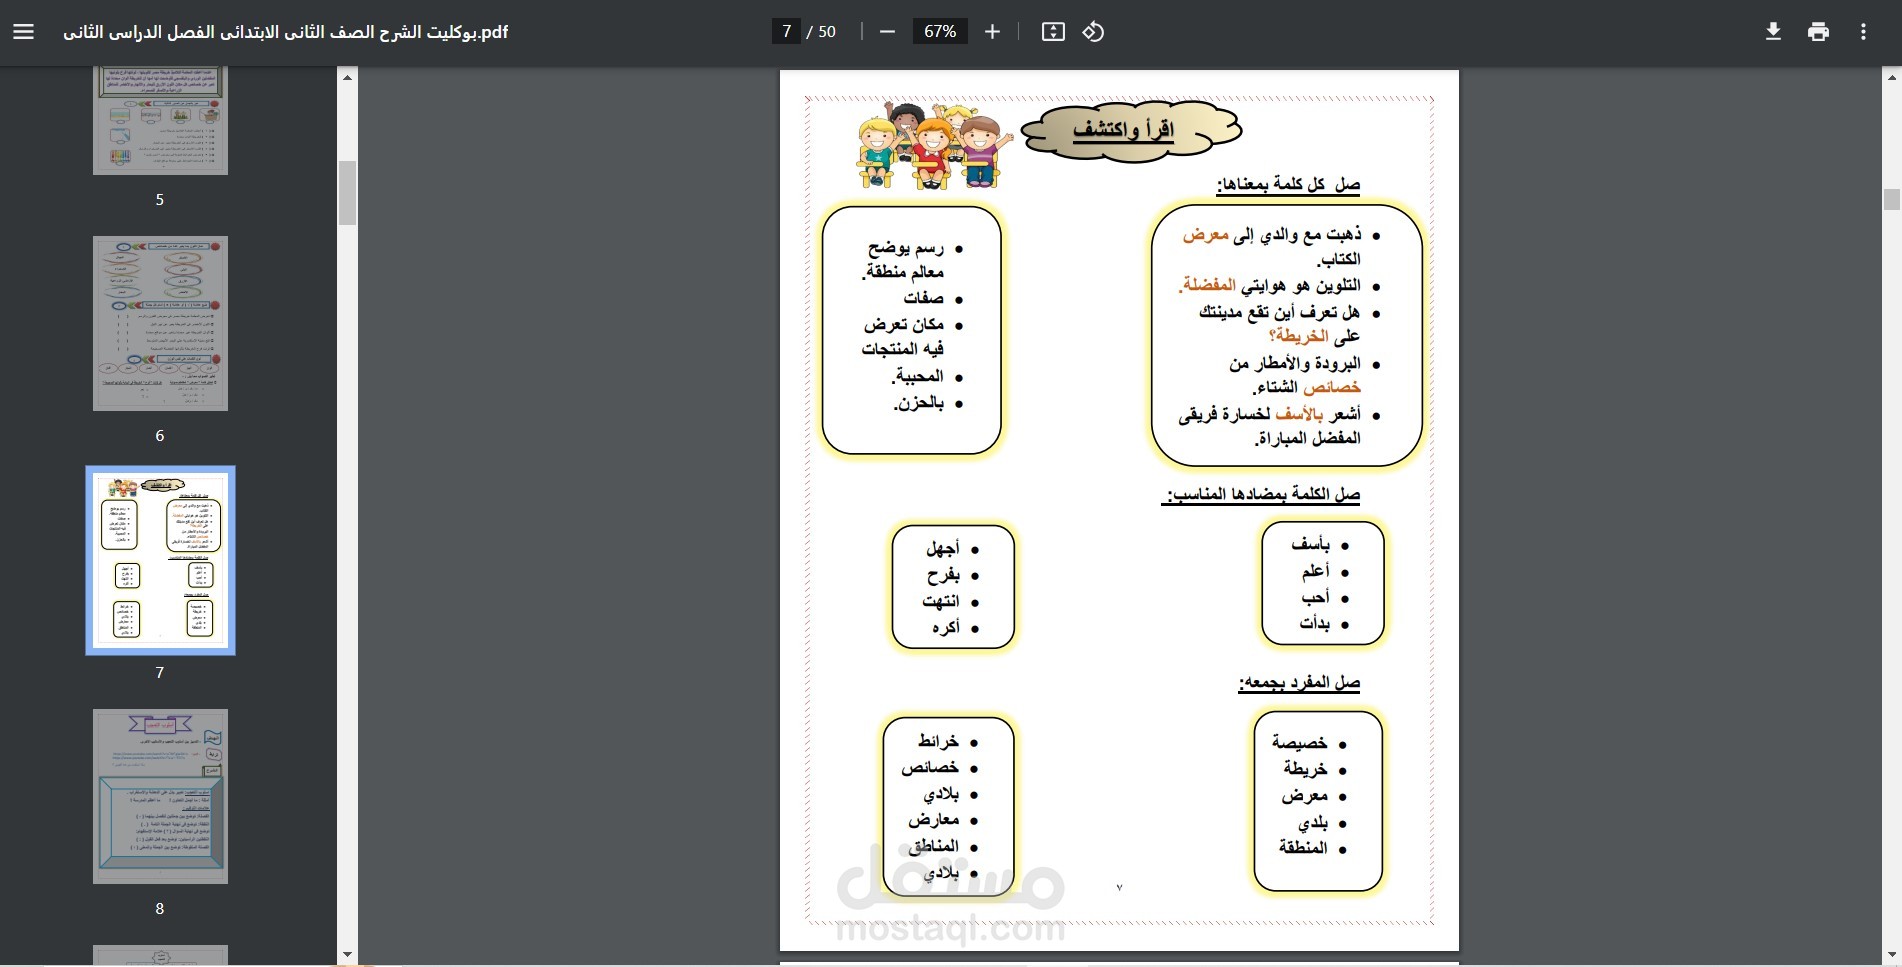Toggle the sidebar menu hamburger icon
This screenshot has width=1902, height=967.
pos(24,32)
